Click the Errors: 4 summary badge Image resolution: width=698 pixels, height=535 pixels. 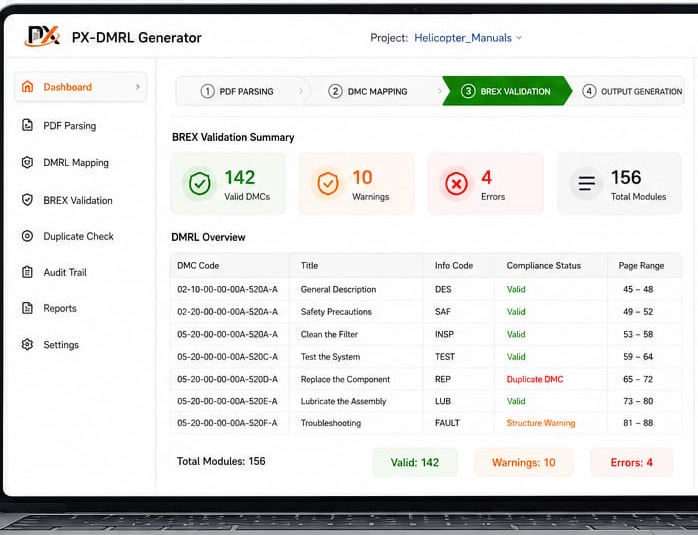pos(632,462)
